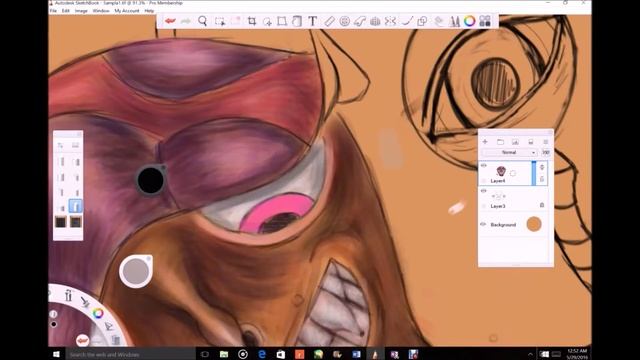Undo the last stroke using toolbar arrow
The image size is (640, 360).
click(170, 21)
